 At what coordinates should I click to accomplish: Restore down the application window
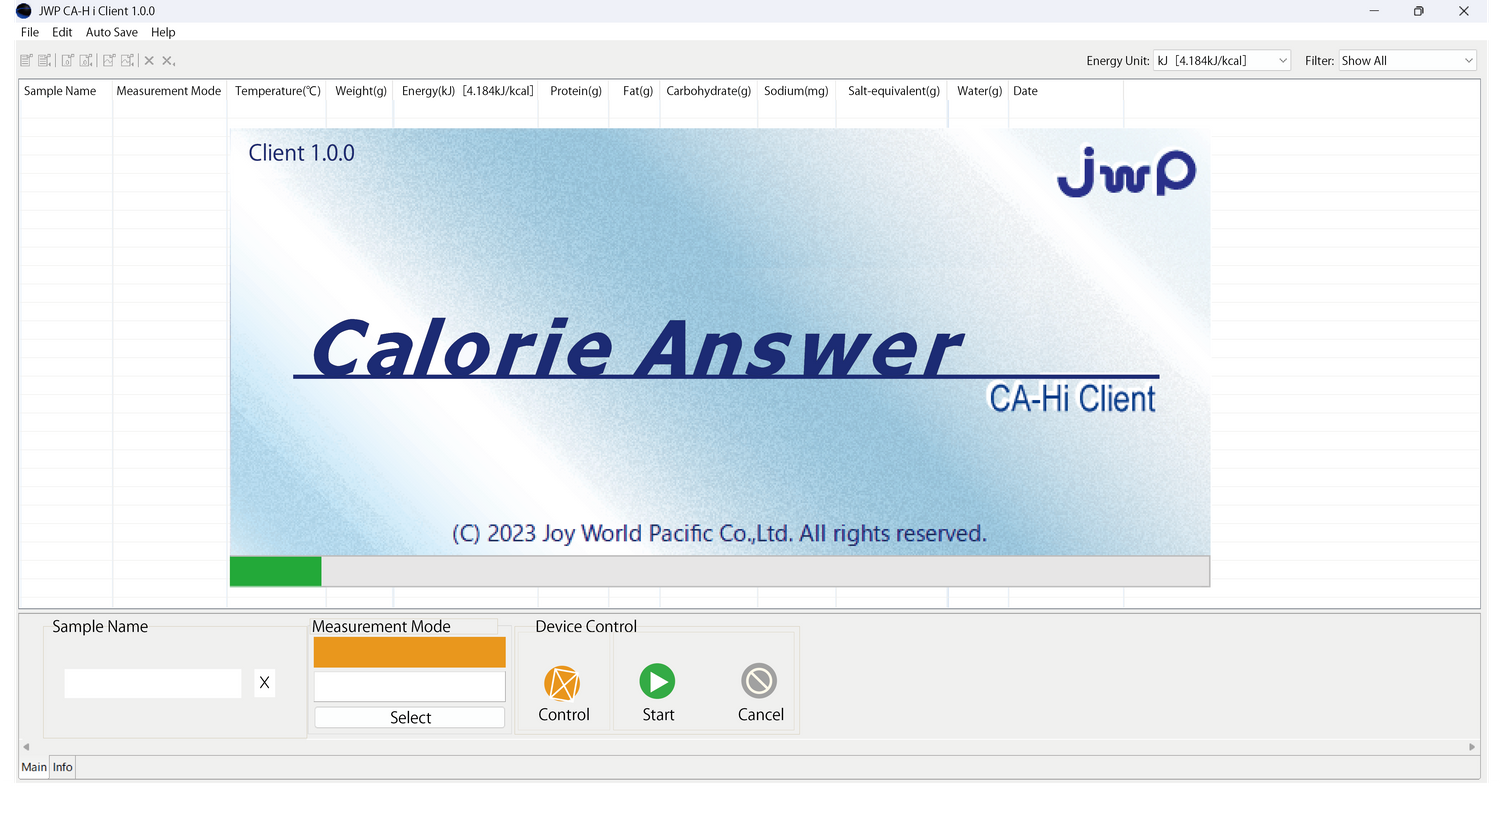click(x=1418, y=11)
